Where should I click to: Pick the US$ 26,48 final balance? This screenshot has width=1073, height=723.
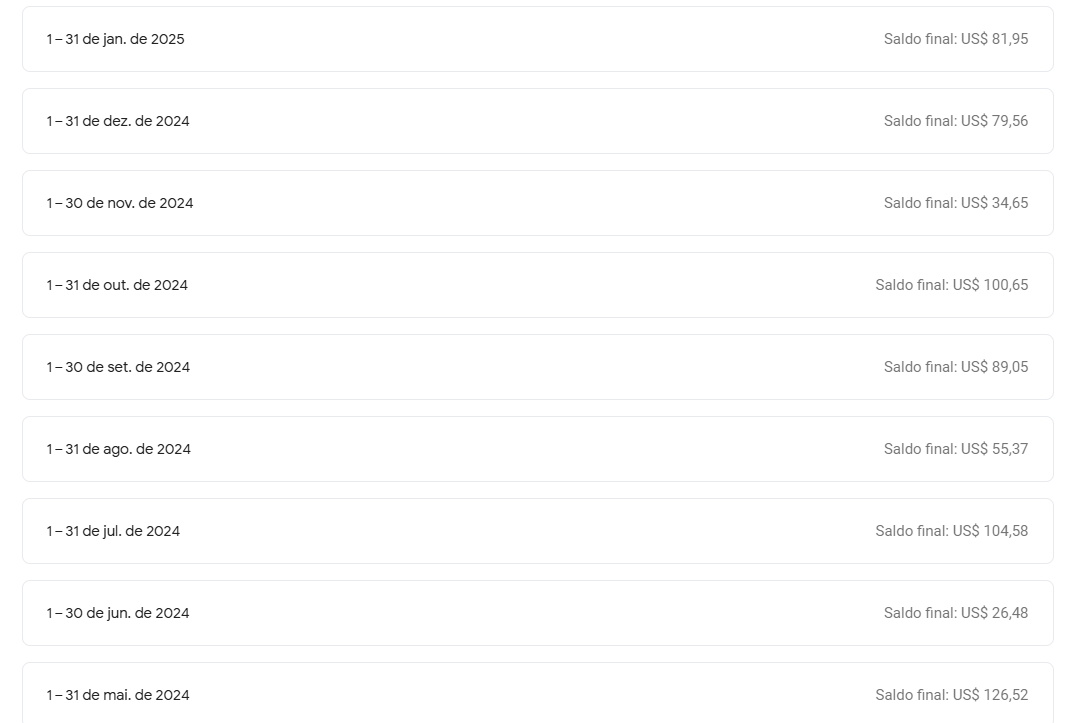pos(955,613)
